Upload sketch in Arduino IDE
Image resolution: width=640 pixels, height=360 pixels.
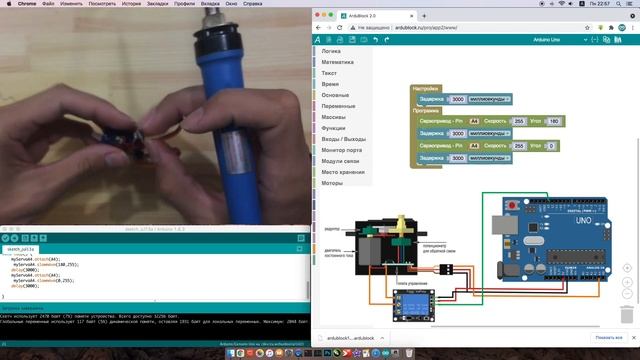coord(15,238)
